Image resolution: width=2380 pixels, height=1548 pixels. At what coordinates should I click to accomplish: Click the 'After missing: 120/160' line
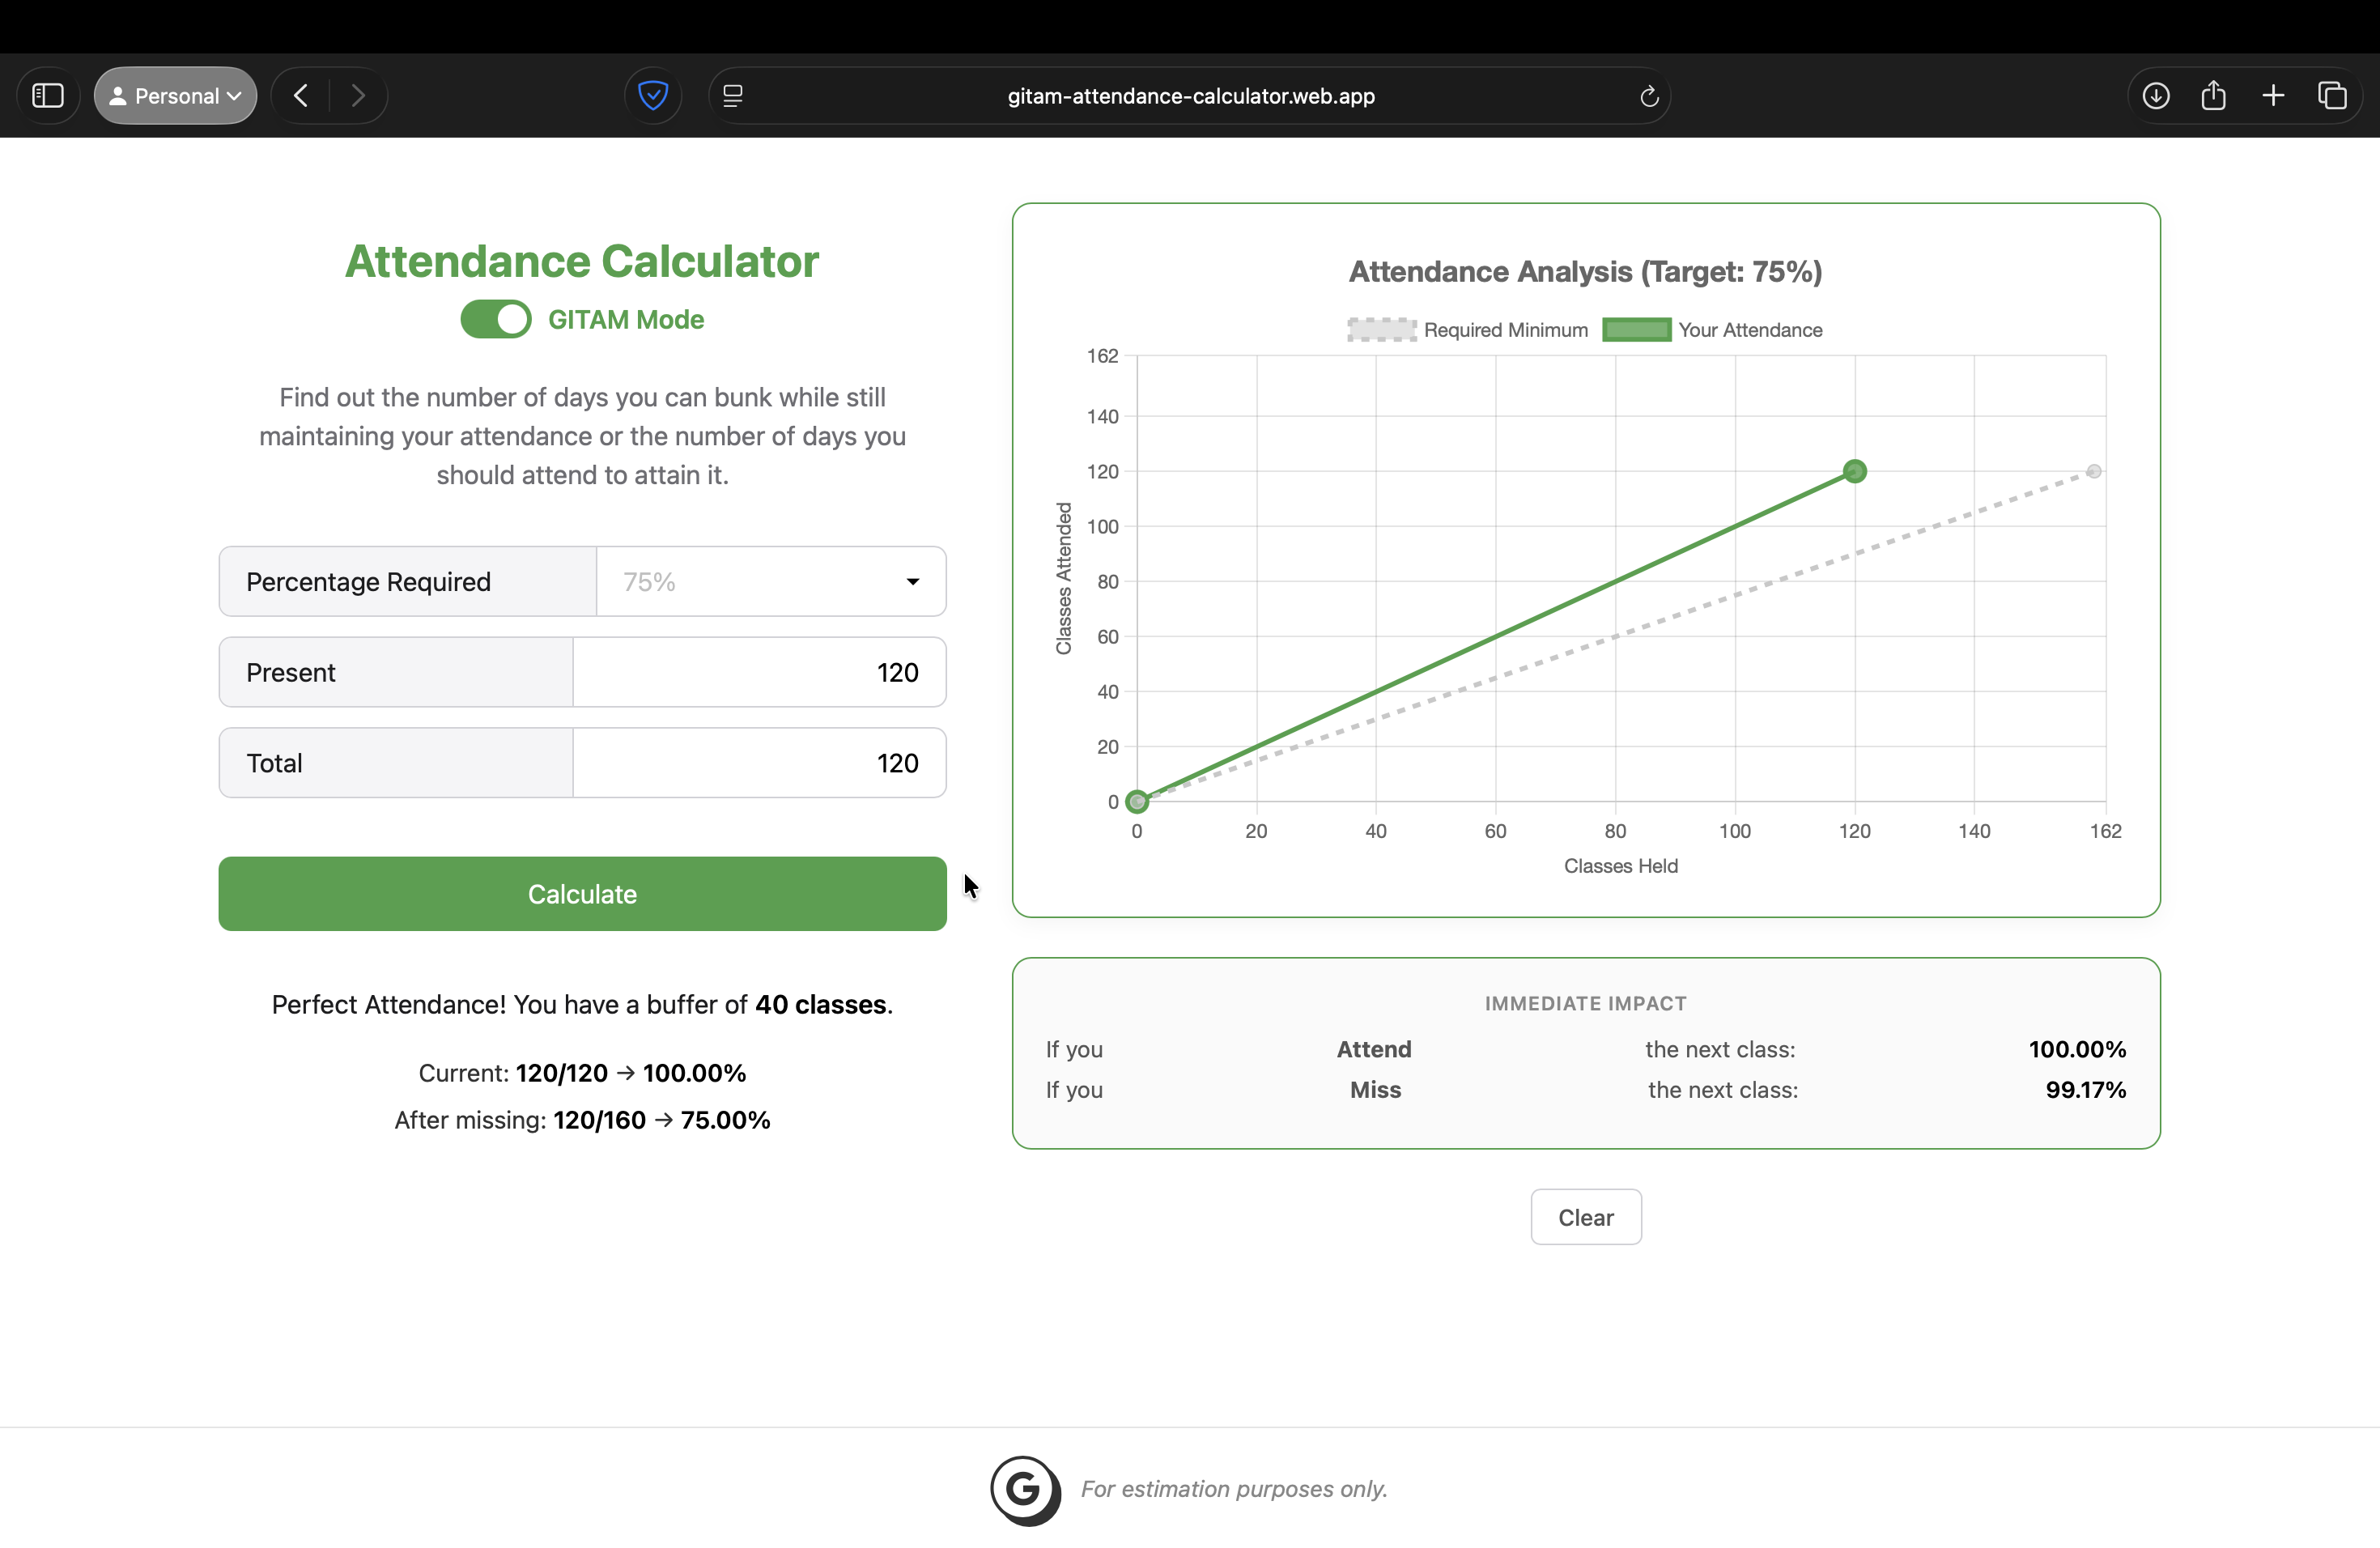pos(582,1120)
